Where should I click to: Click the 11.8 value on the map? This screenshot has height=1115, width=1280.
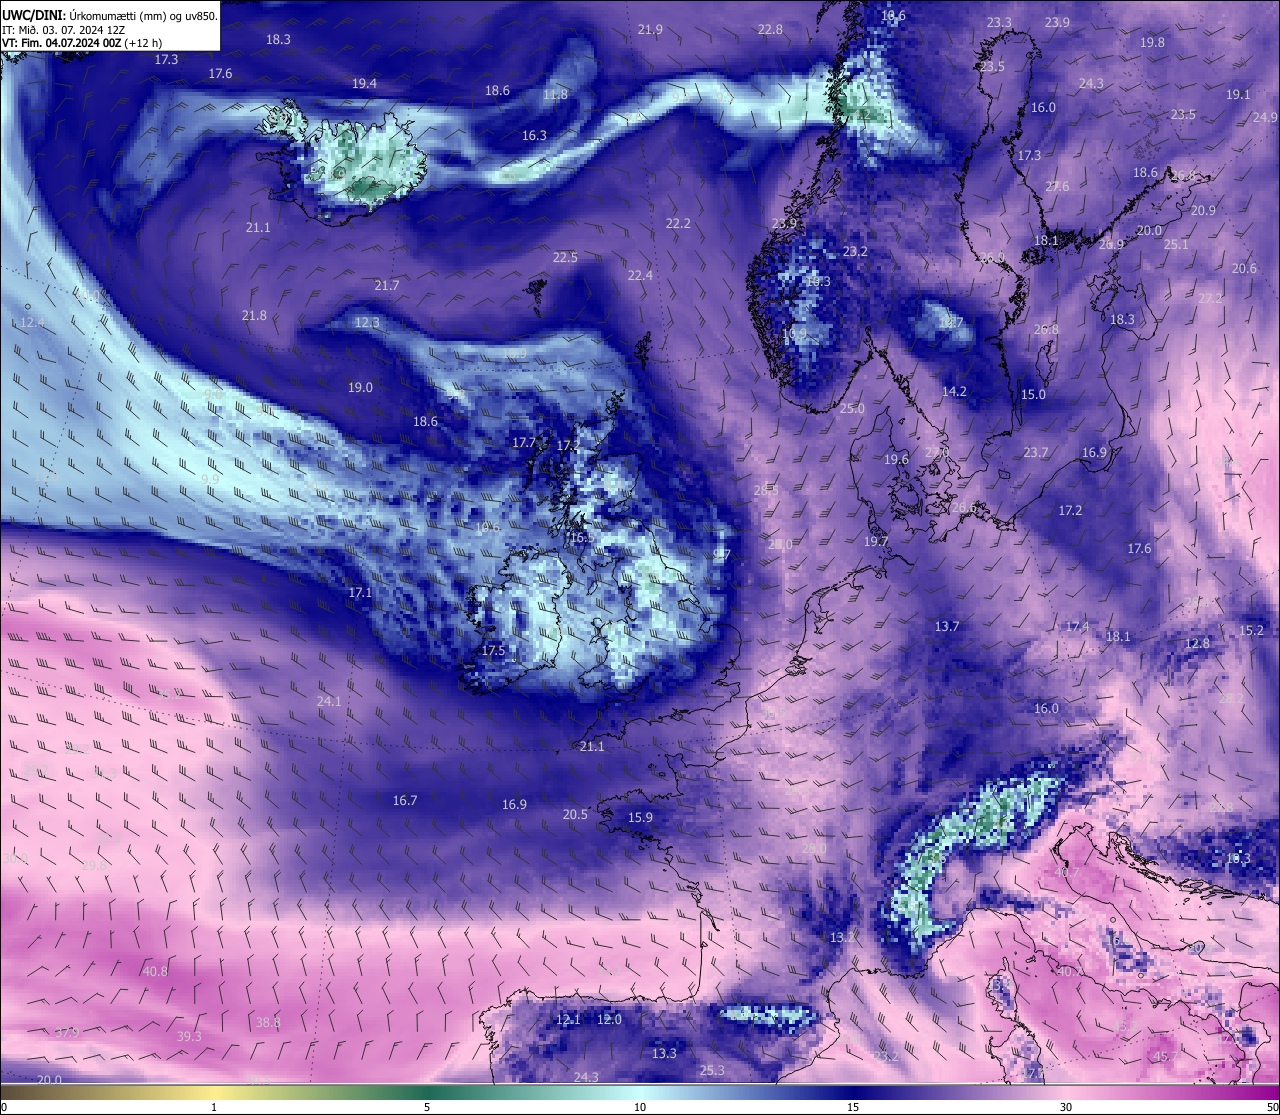555,95
